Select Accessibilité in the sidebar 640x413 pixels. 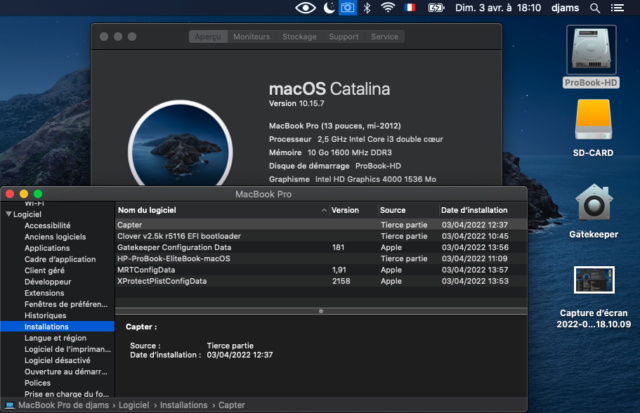(47, 225)
